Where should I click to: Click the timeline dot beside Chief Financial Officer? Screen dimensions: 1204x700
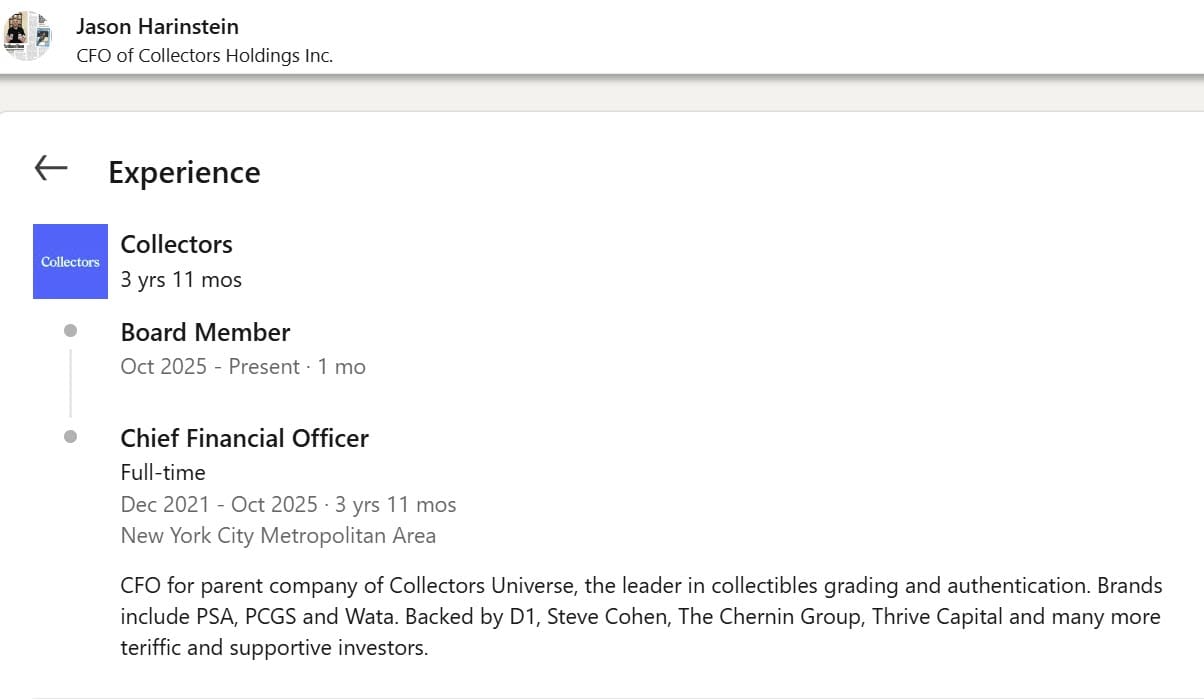click(x=70, y=436)
